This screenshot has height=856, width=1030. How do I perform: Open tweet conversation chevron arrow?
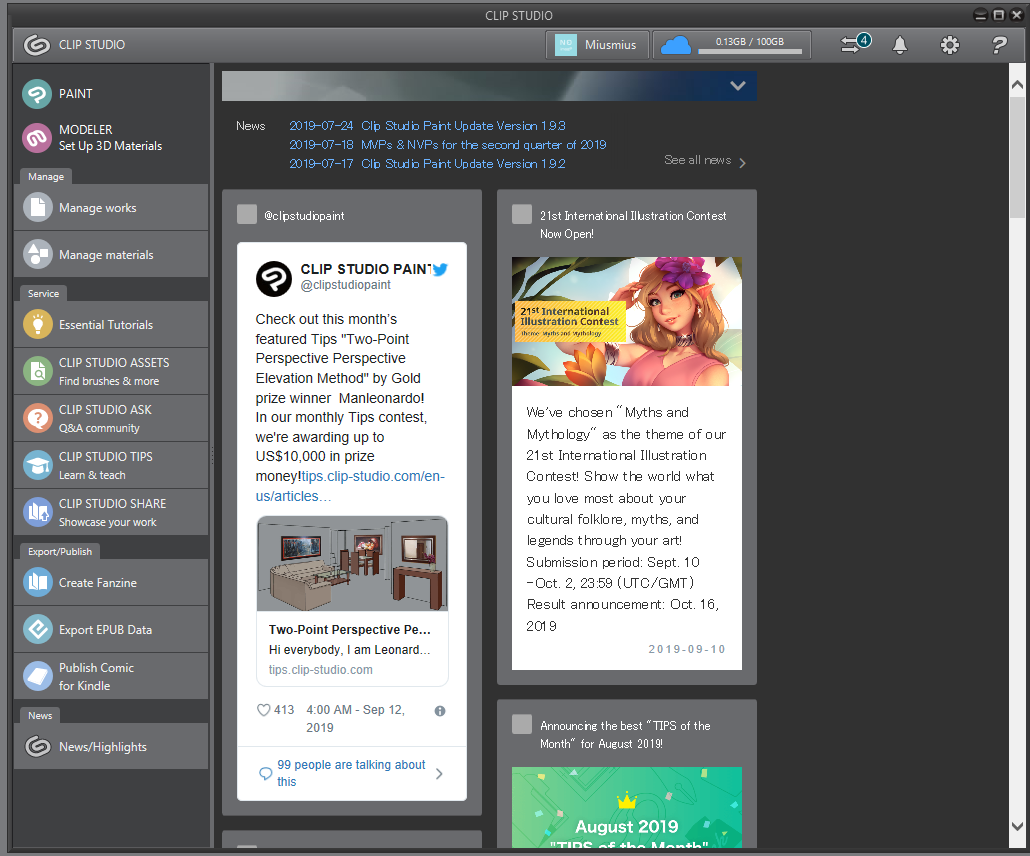[x=439, y=774]
